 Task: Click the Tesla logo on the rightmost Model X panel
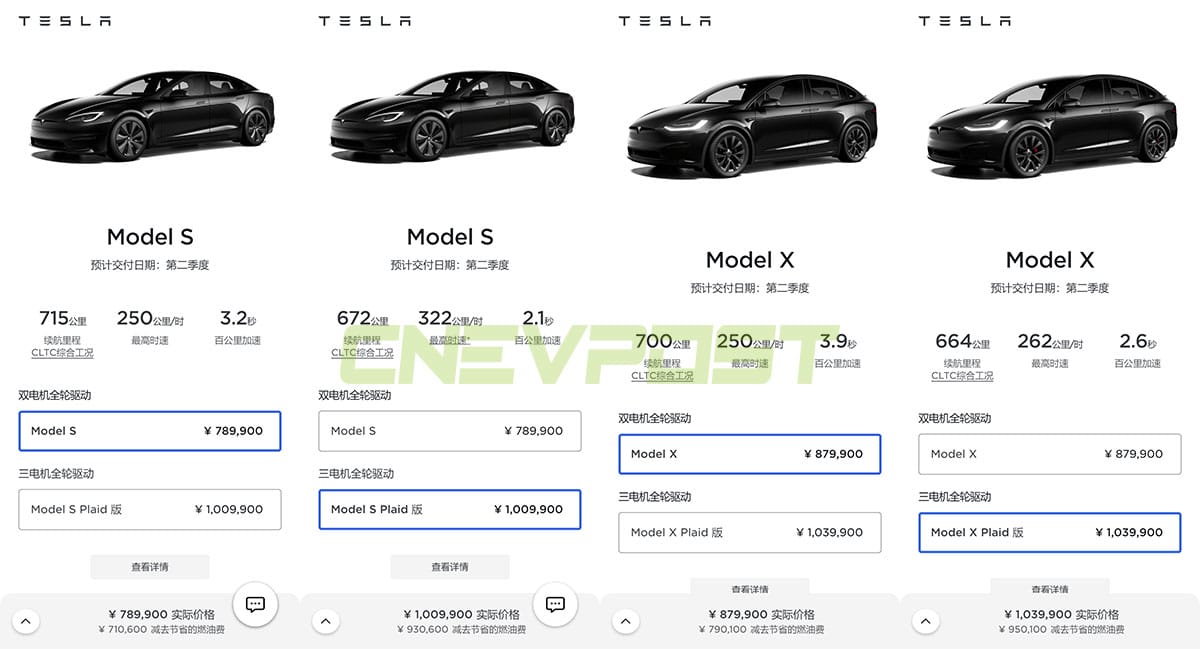(964, 19)
